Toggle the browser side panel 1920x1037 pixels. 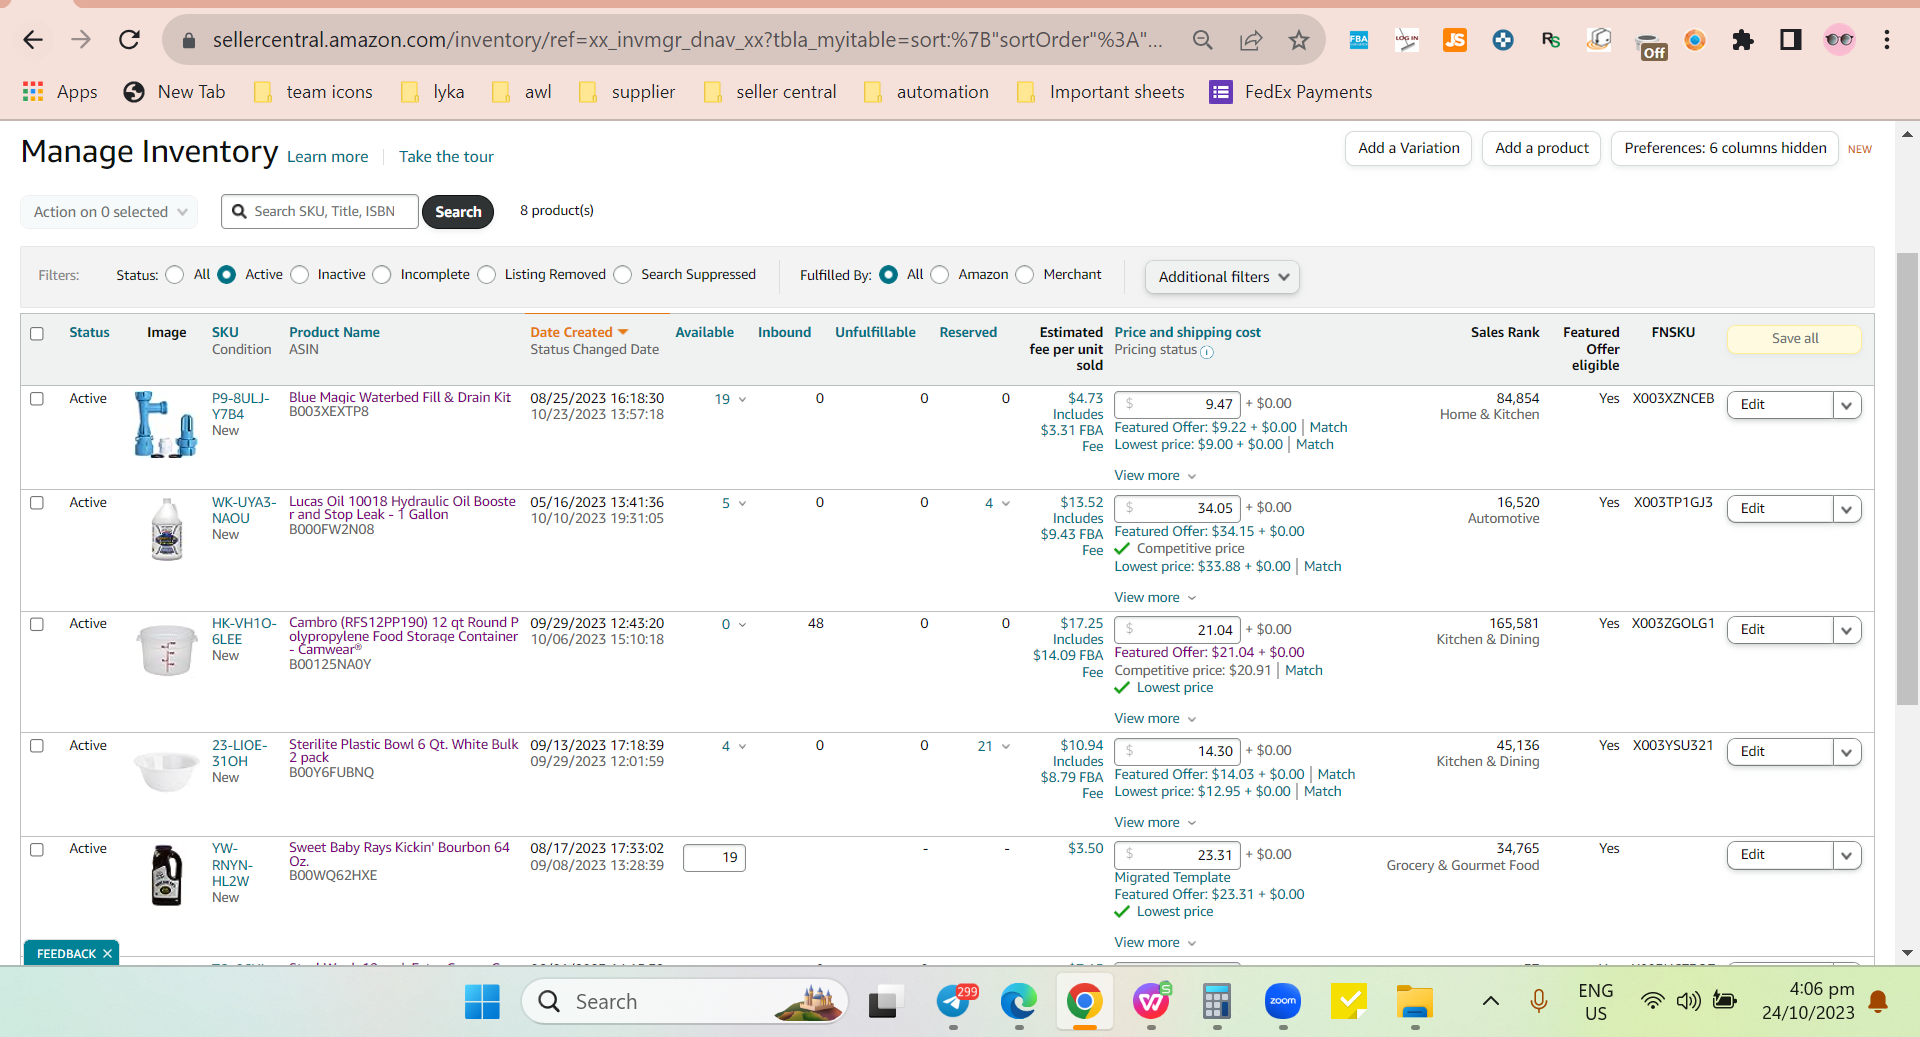(x=1791, y=40)
